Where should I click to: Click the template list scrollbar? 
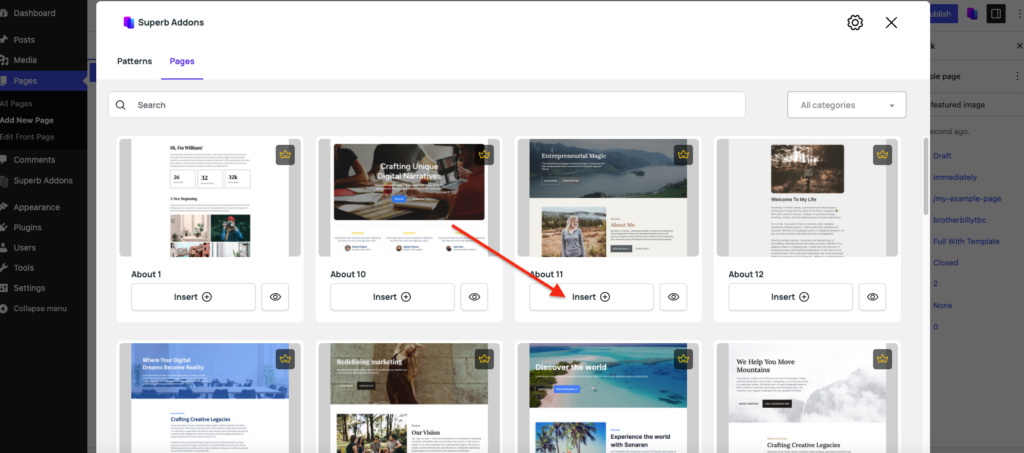pos(925,176)
